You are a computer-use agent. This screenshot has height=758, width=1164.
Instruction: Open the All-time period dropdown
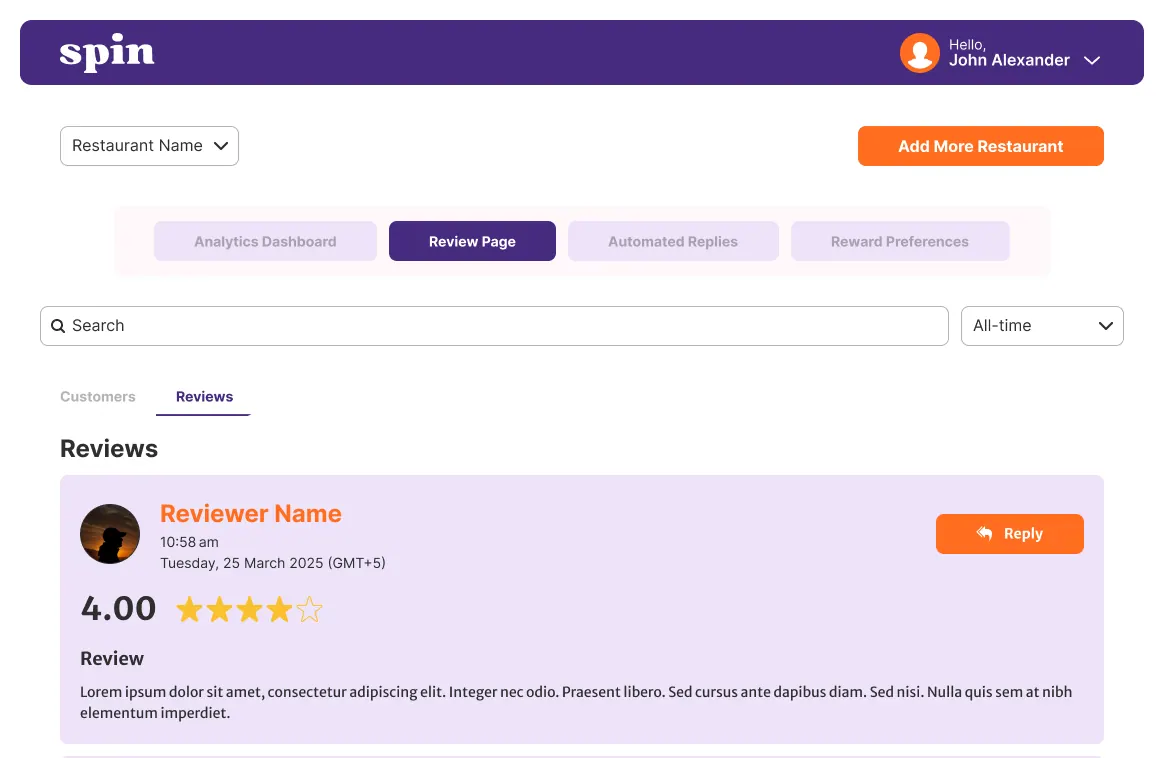coord(1042,326)
